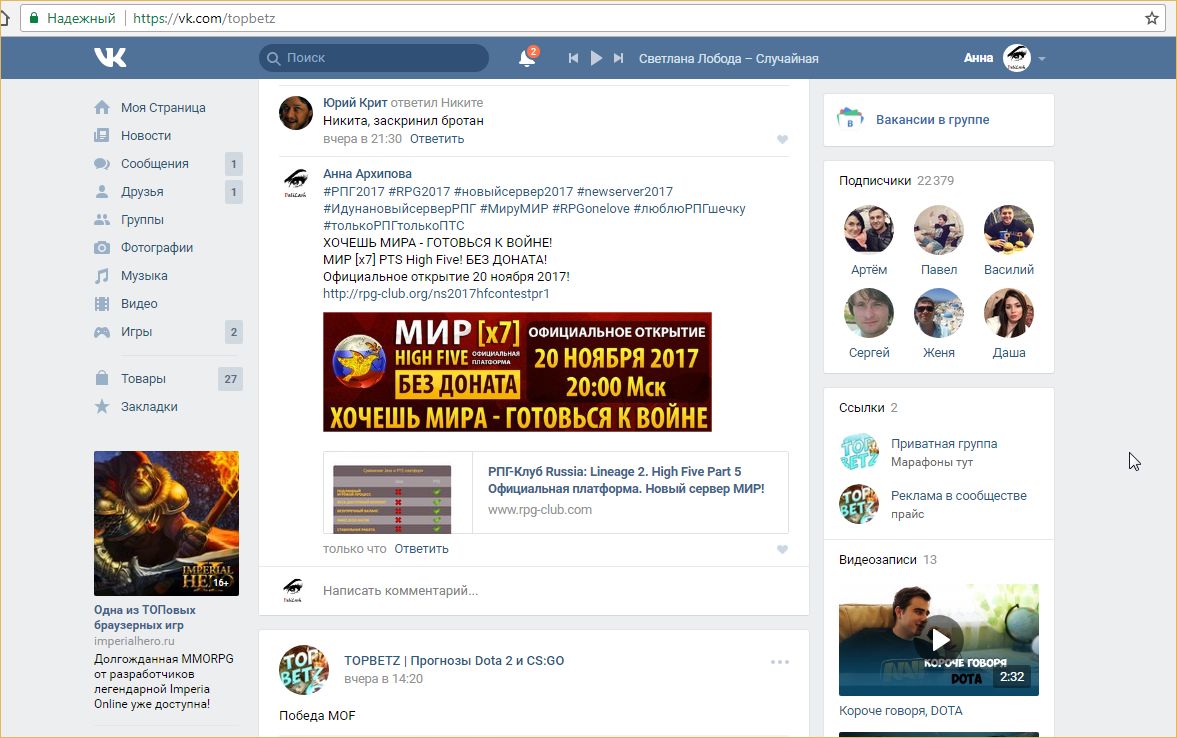Image resolution: width=1177 pixels, height=738 pixels.
Task: Click the star icon beside Закладки
Action: tap(102, 406)
